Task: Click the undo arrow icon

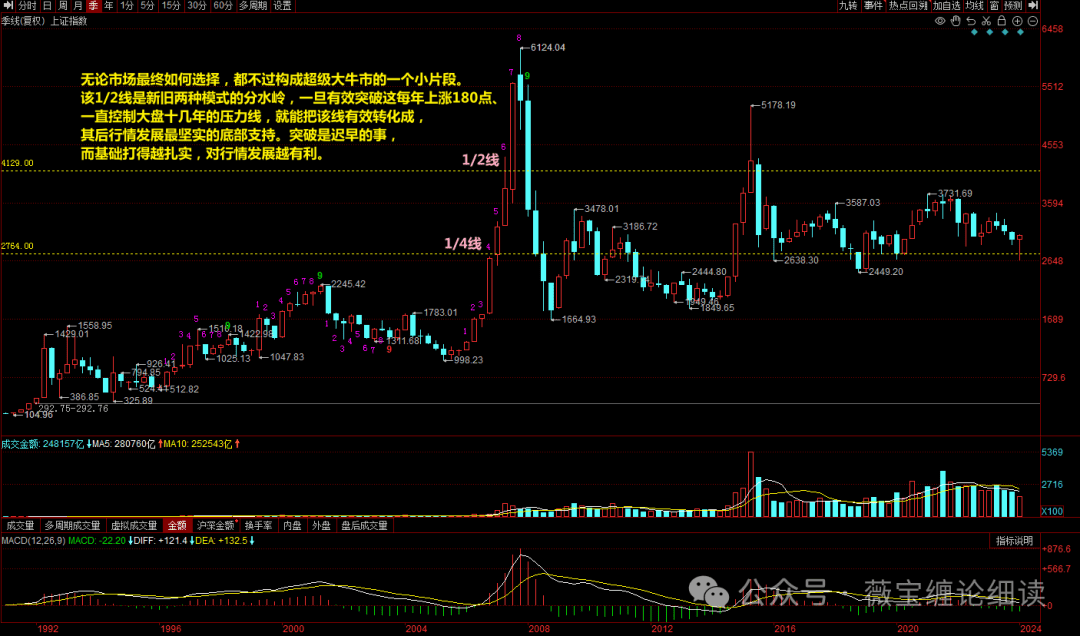Action: tap(971, 21)
